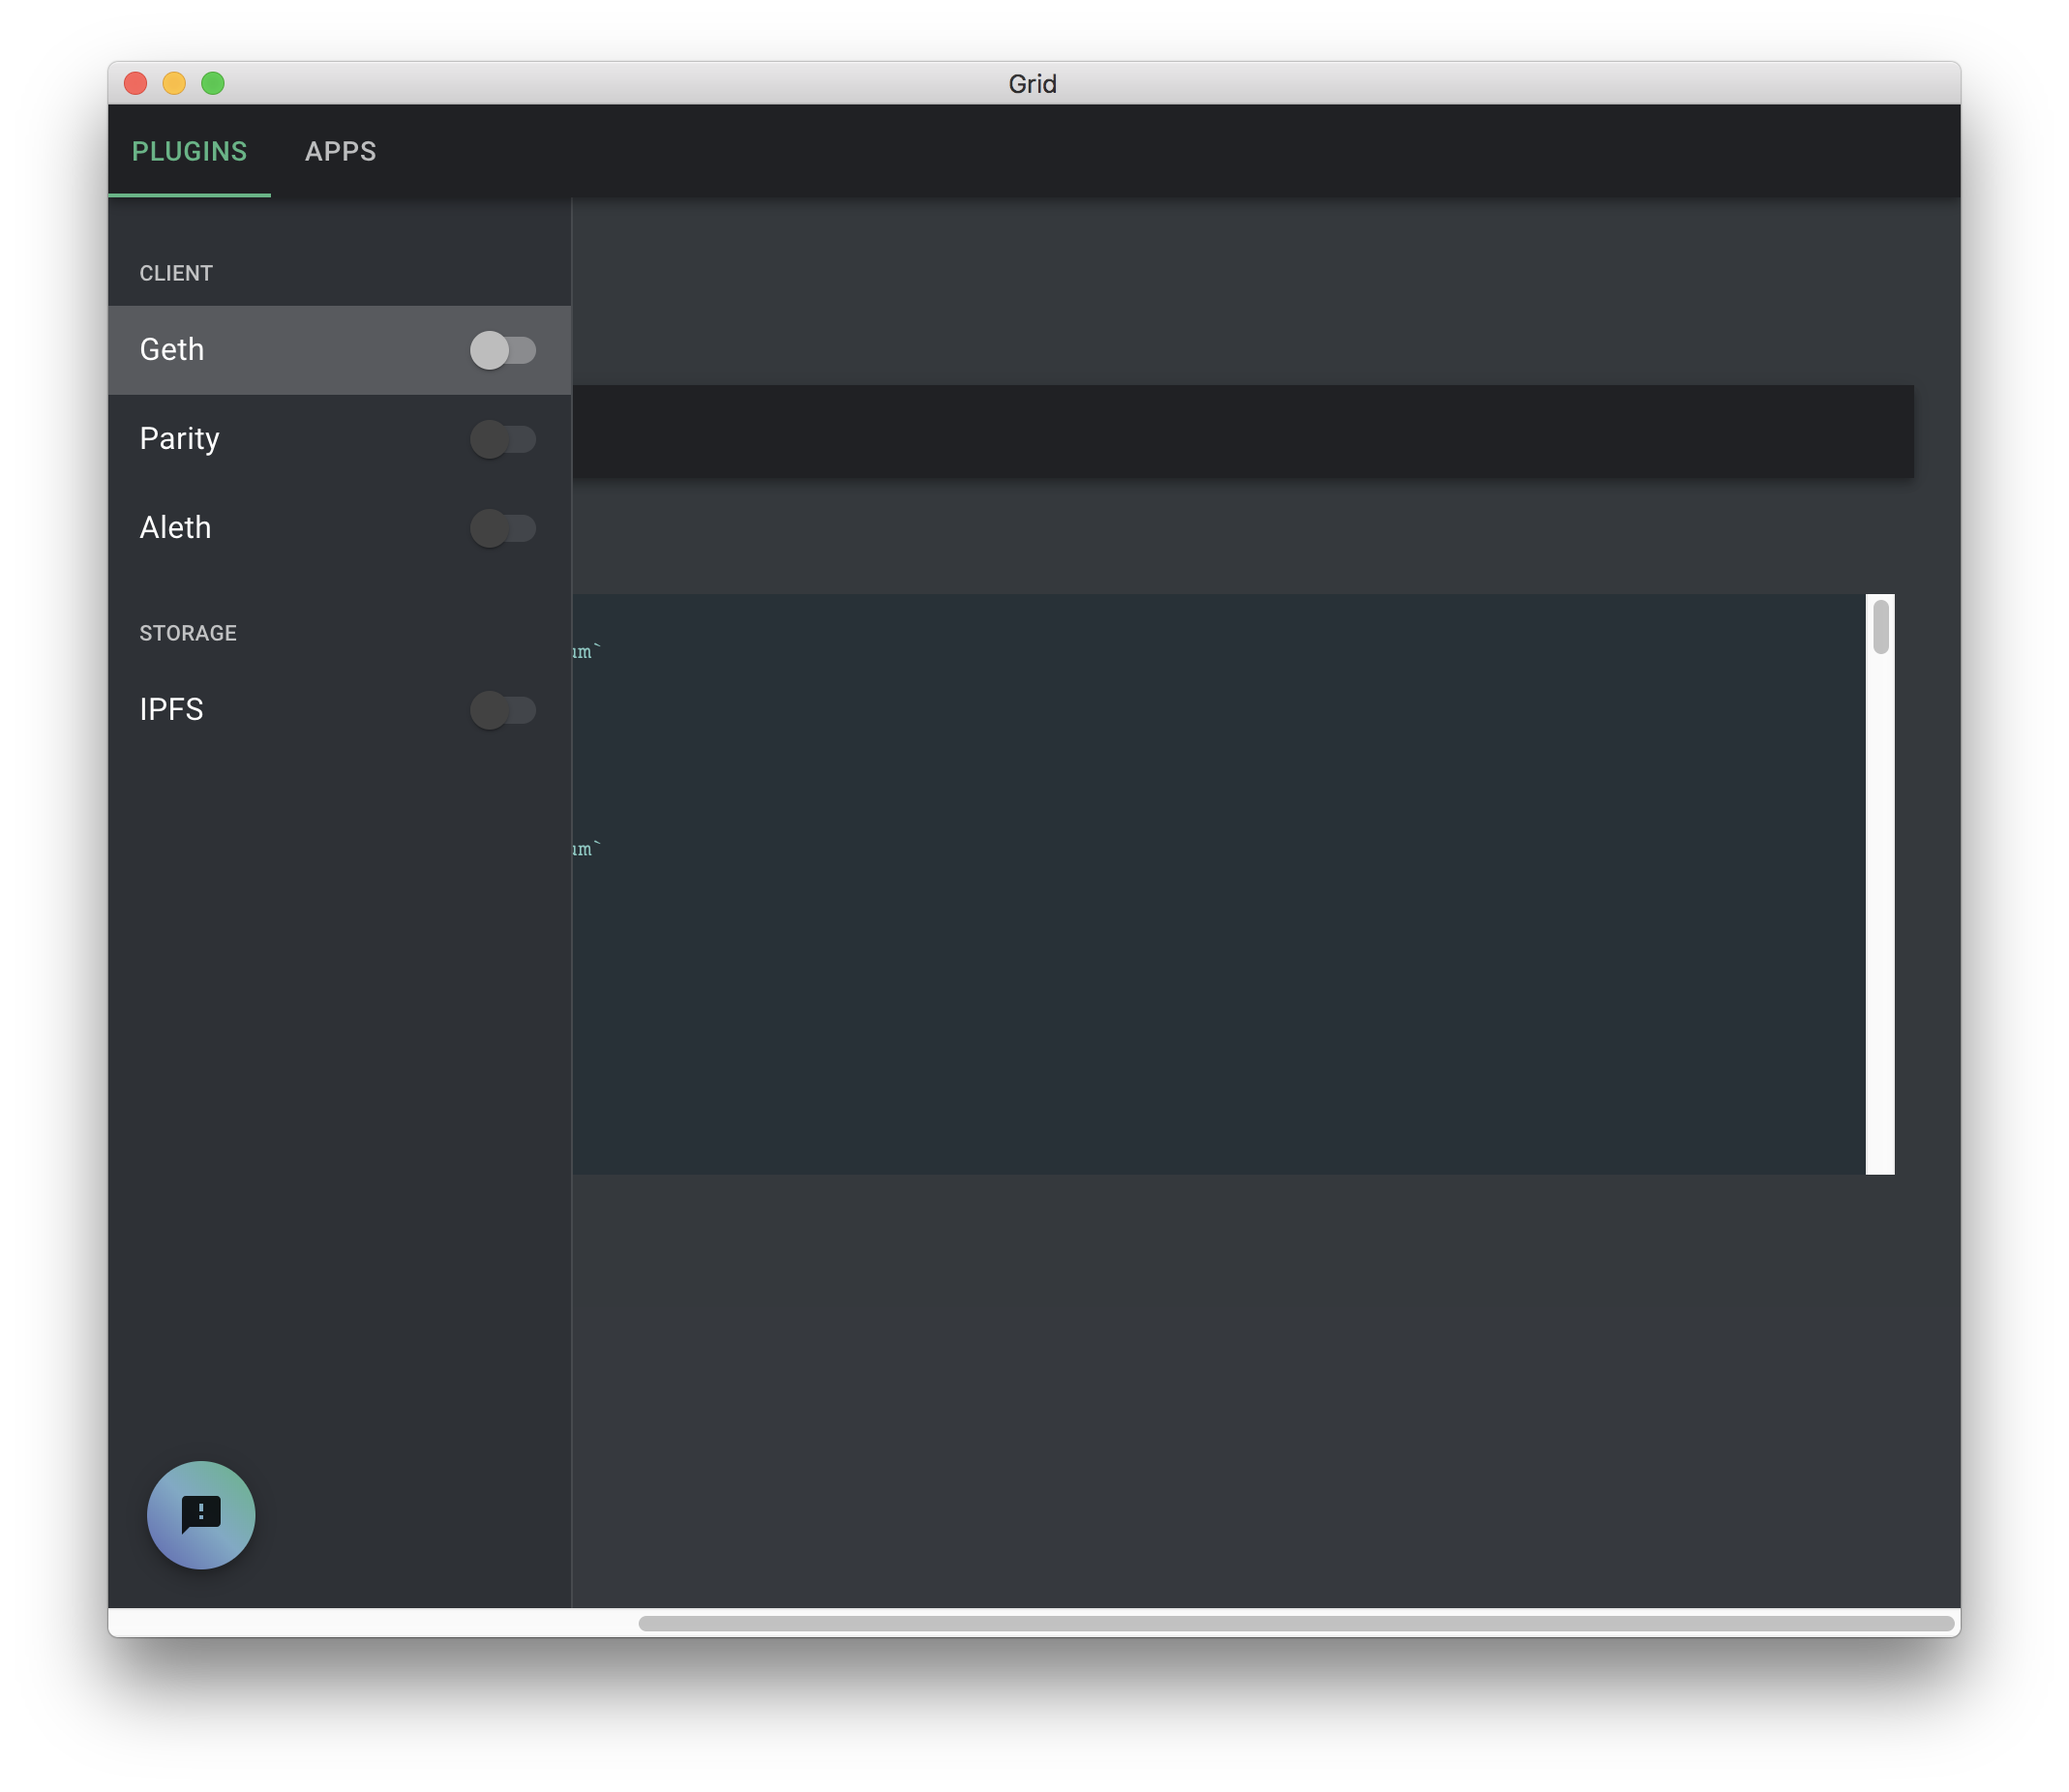Click the yellow minimize window button
The width and height of the screenshot is (2069, 1792).
click(x=174, y=84)
